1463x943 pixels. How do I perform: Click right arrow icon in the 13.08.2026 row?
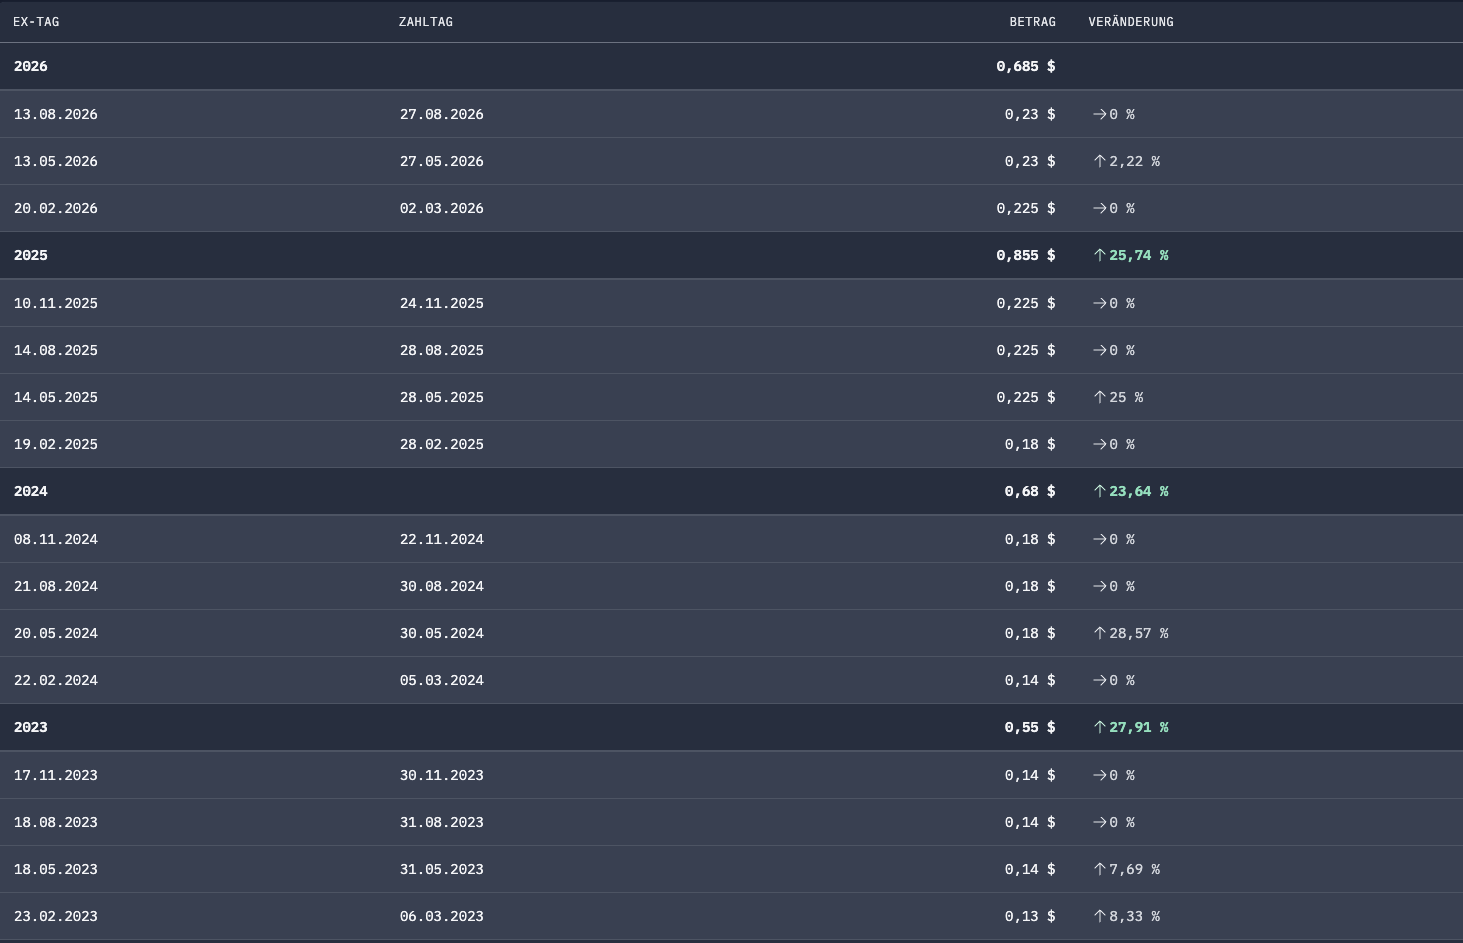pos(1099,114)
